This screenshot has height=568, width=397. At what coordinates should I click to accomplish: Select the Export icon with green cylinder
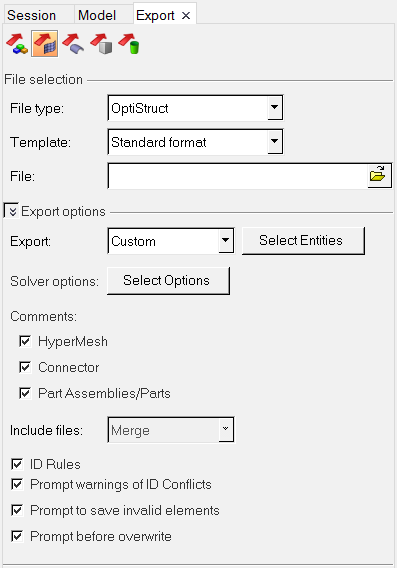coord(129,44)
